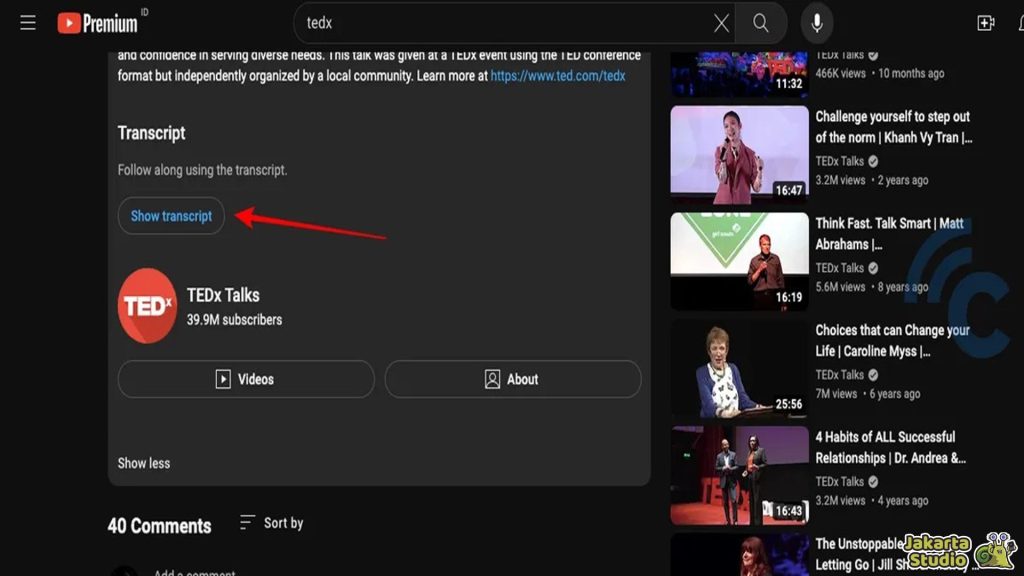Click 7M views 6 years ago text
1024x576 pixels.
click(x=868, y=394)
